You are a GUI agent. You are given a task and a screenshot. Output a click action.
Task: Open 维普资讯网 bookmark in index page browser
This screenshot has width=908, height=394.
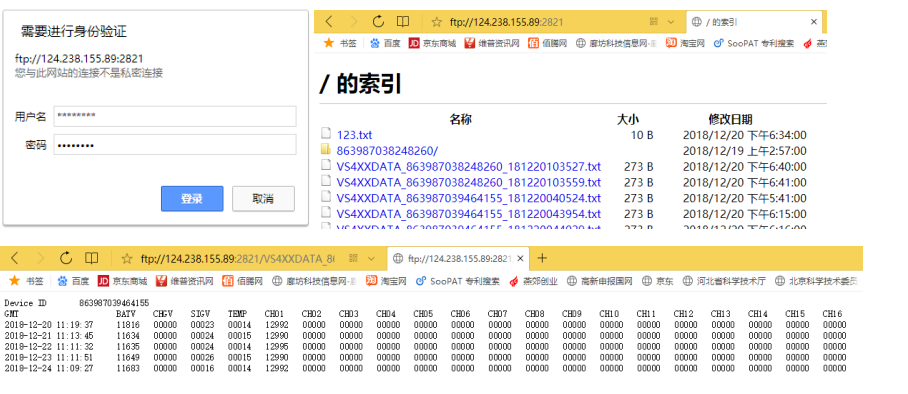(x=492, y=43)
